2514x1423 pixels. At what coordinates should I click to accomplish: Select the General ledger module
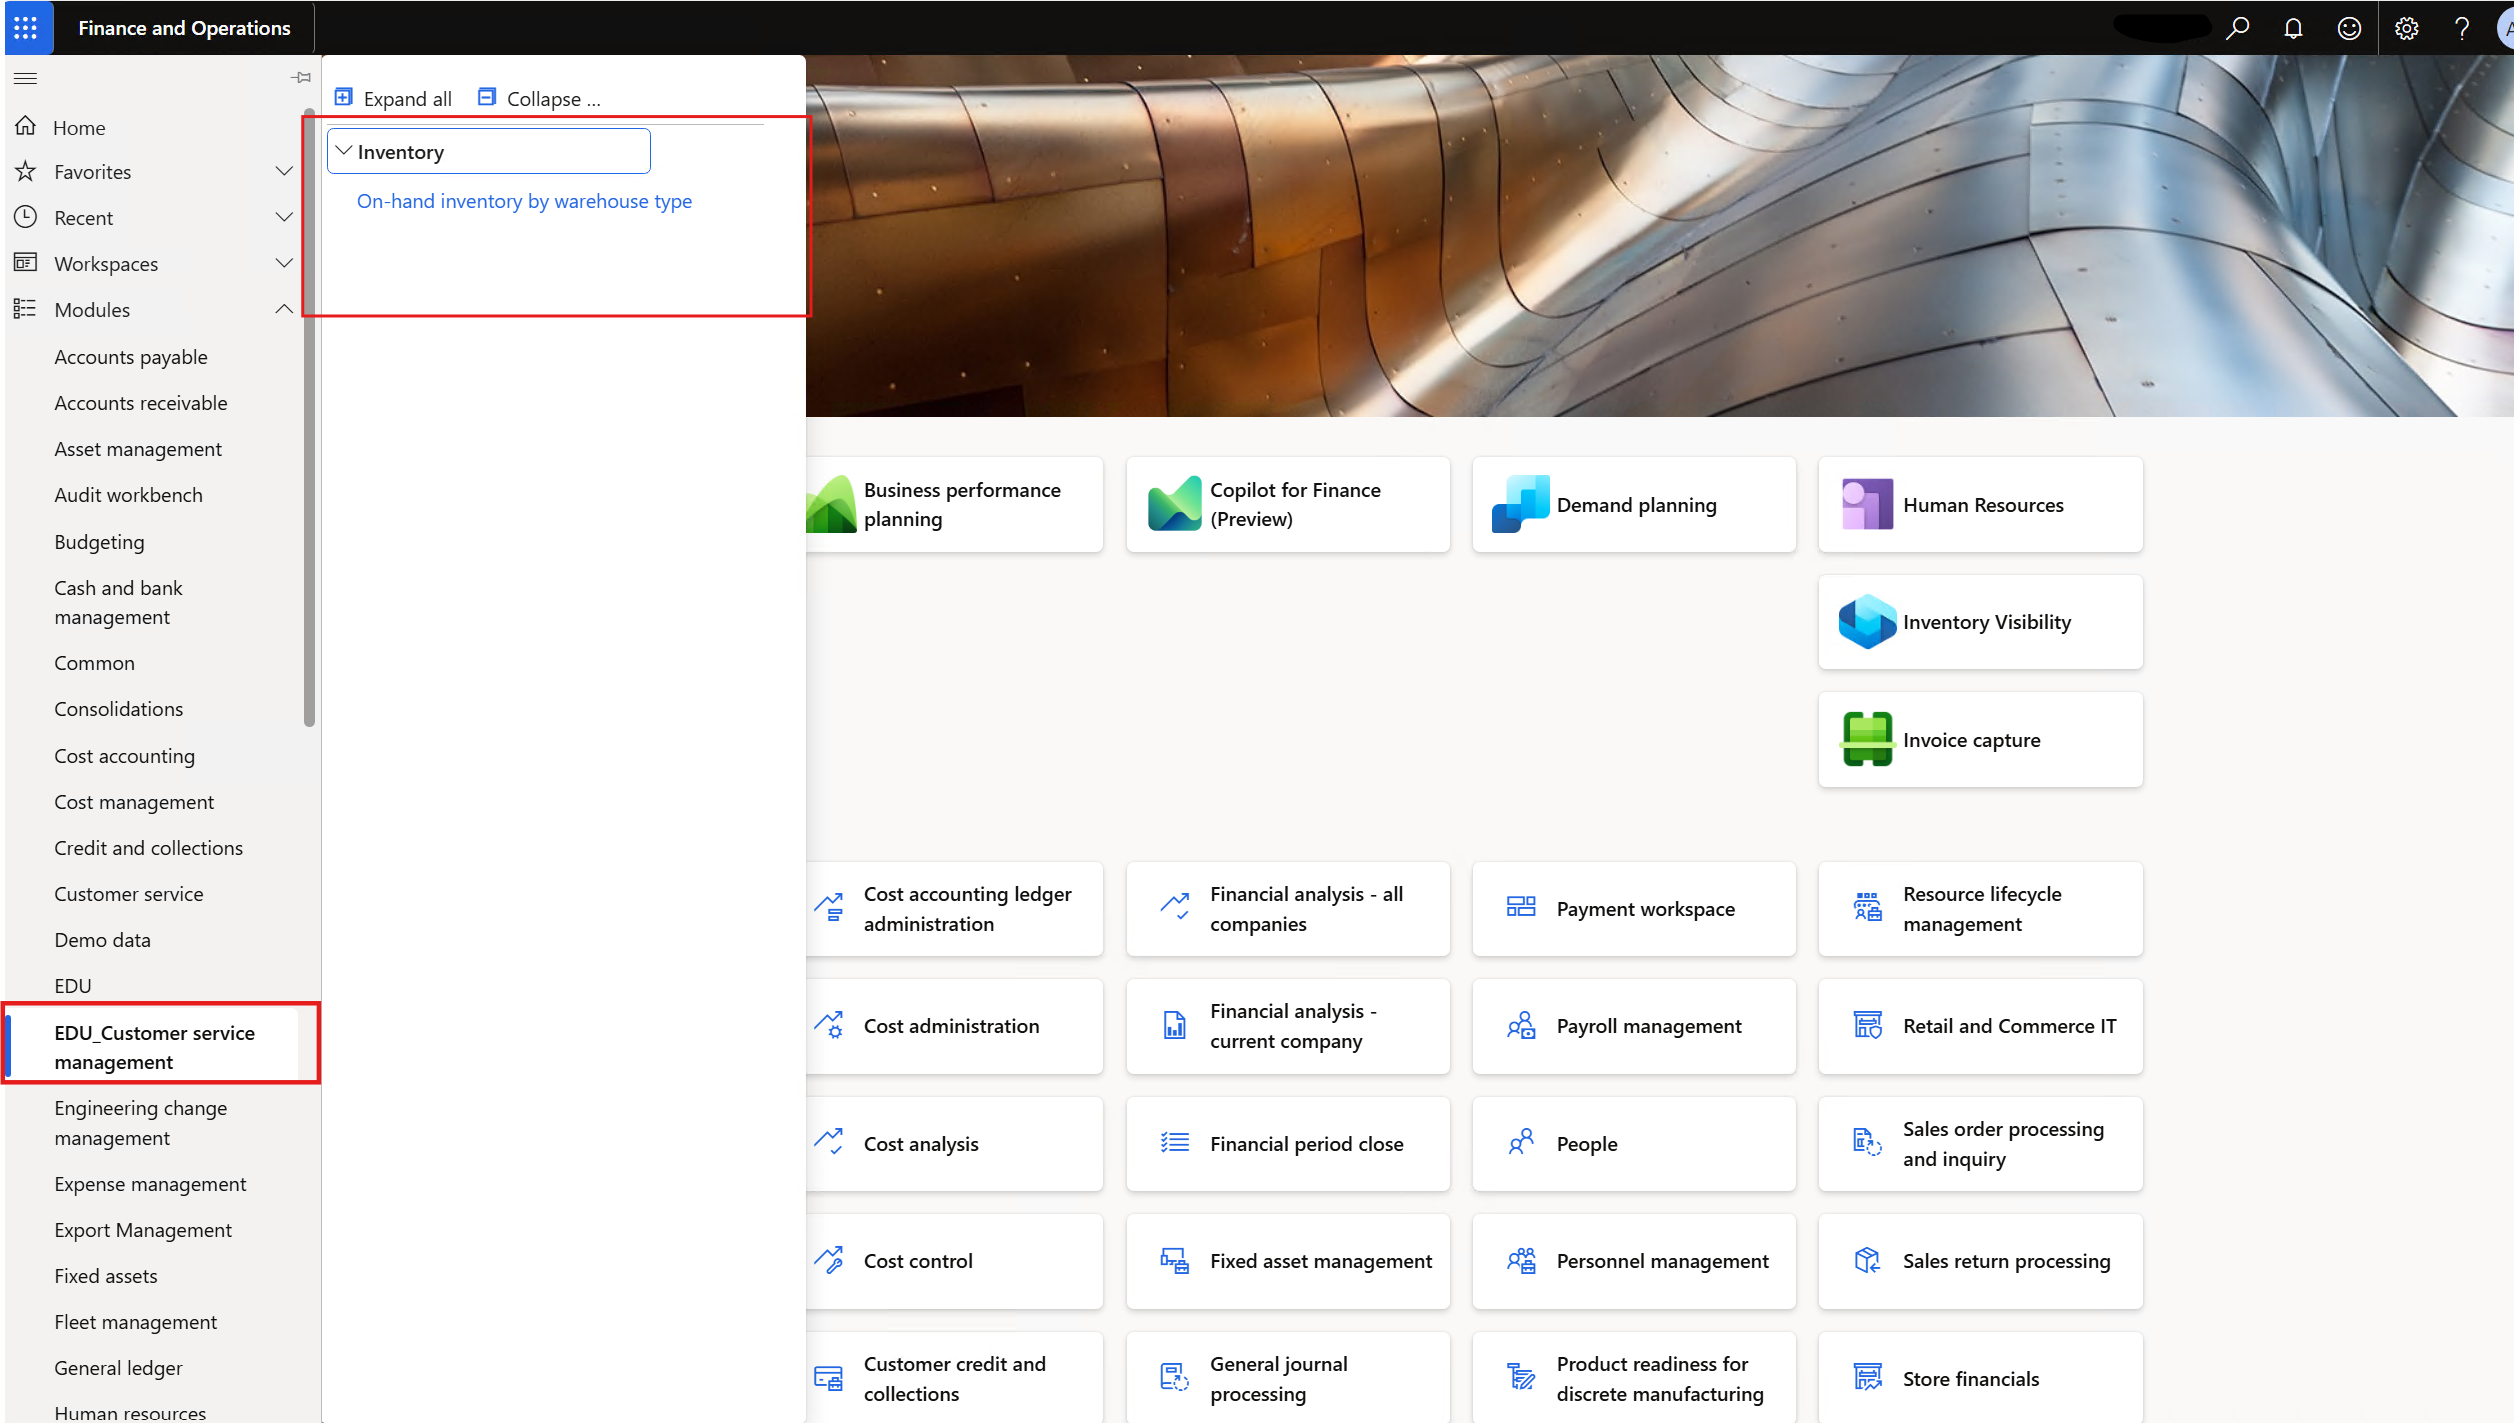click(x=118, y=1368)
